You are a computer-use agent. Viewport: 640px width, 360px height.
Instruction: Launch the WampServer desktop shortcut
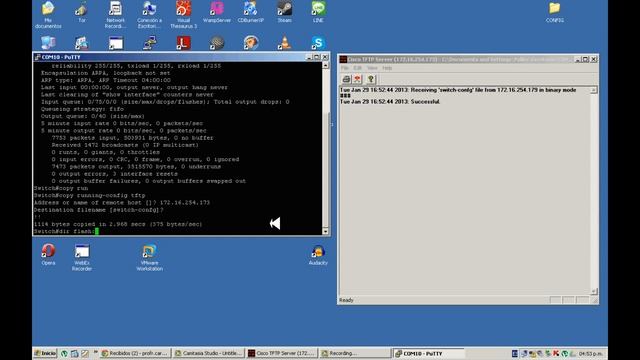[x=217, y=12]
